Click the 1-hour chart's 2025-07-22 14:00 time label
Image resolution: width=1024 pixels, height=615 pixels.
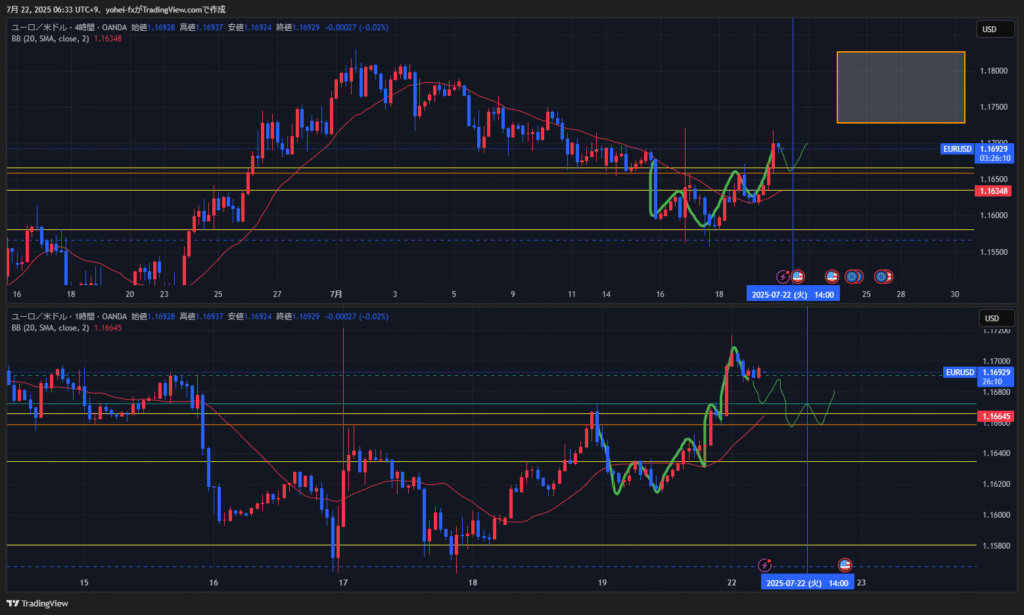pos(807,583)
